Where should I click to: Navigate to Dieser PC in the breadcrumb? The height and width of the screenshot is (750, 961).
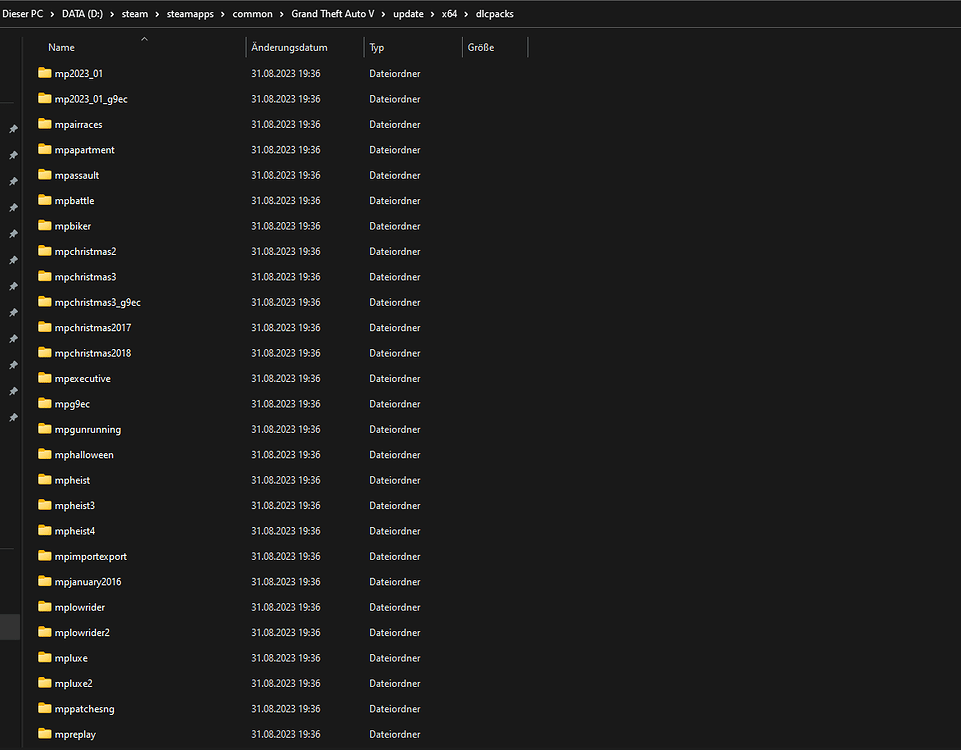[23, 14]
